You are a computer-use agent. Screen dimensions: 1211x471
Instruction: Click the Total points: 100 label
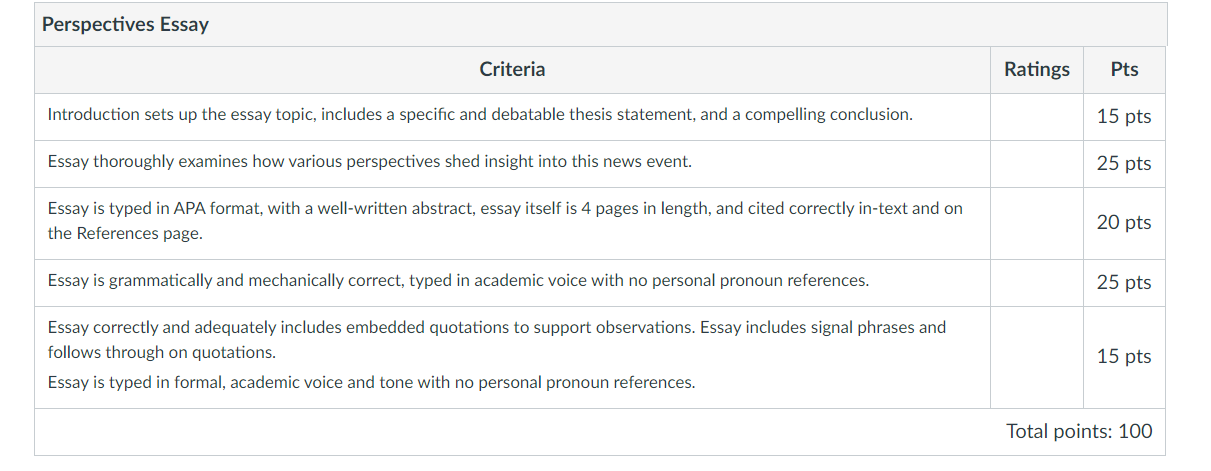(1079, 431)
